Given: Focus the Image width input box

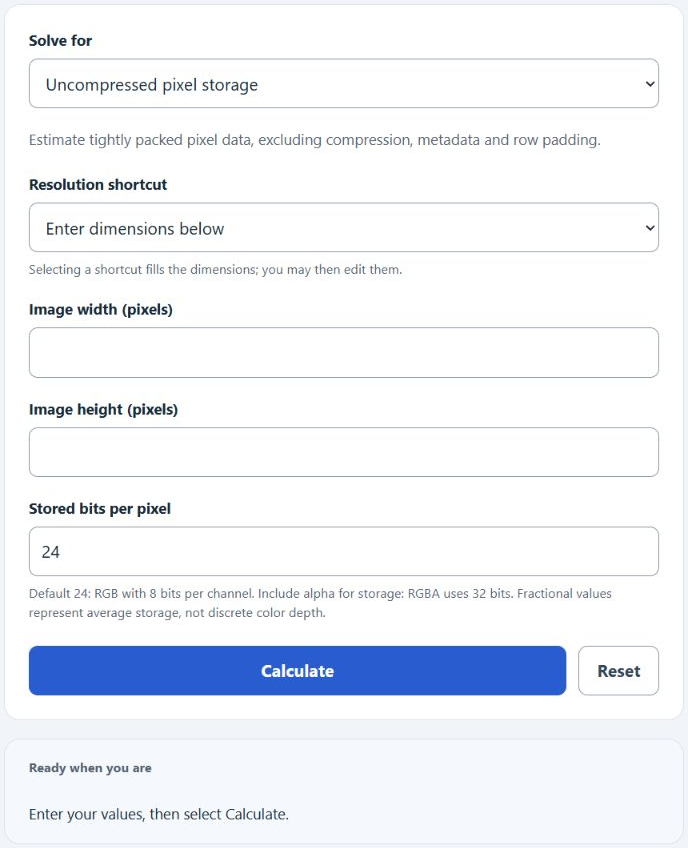Looking at the screenshot, I should pyautogui.click(x=343, y=352).
